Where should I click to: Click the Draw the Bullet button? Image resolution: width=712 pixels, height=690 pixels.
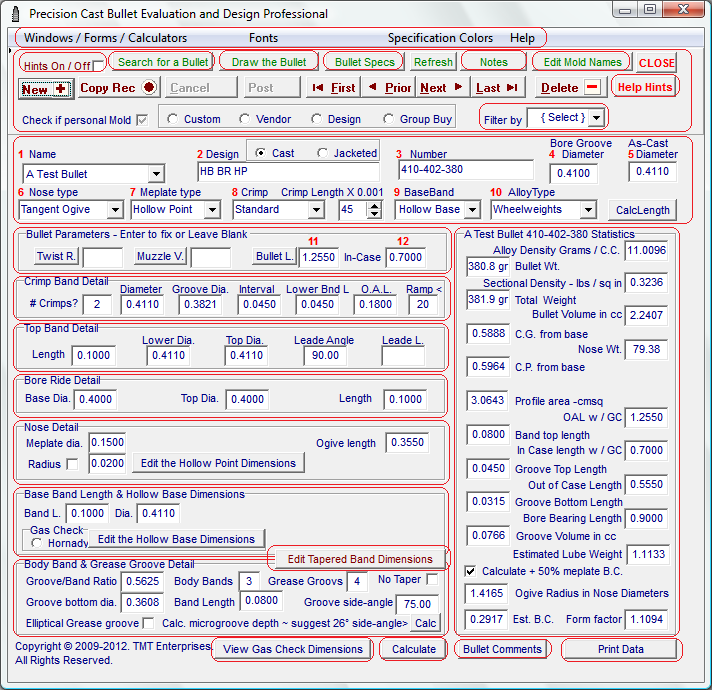point(269,62)
